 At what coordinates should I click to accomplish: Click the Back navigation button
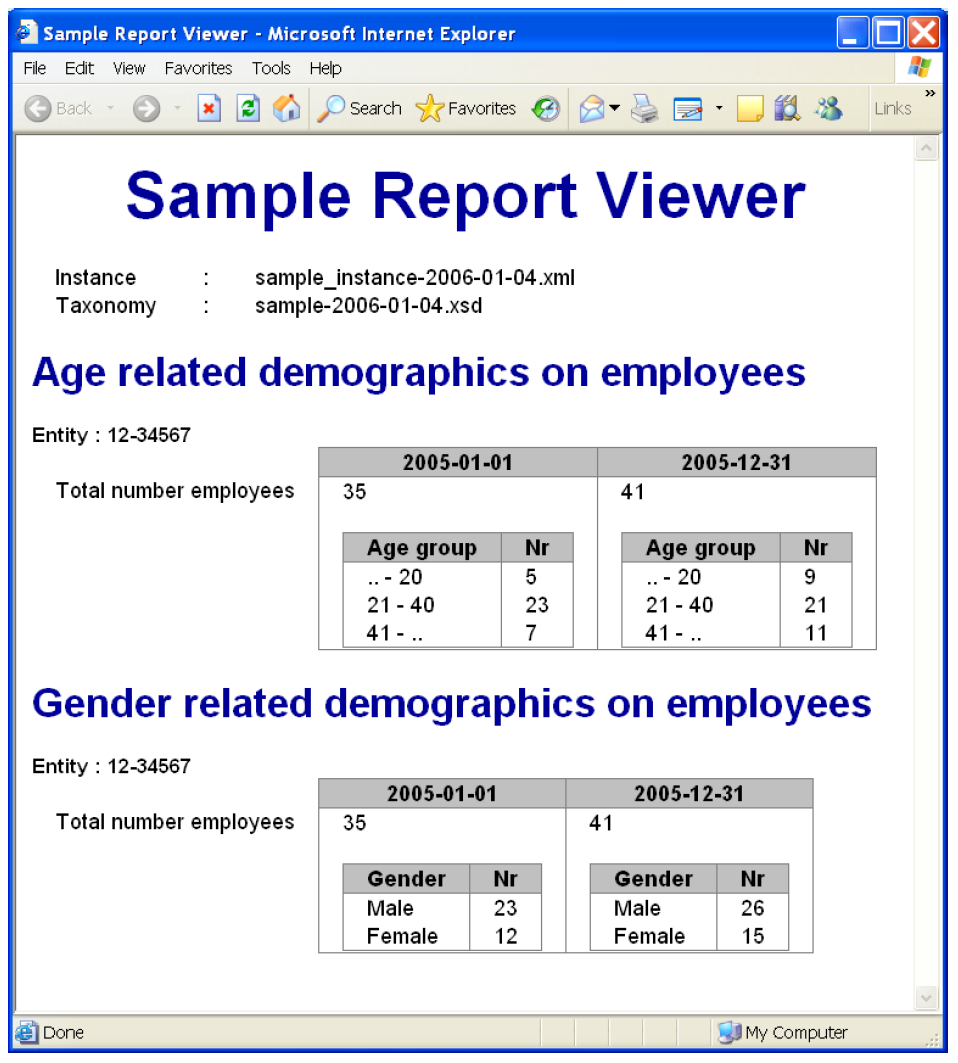coord(58,108)
